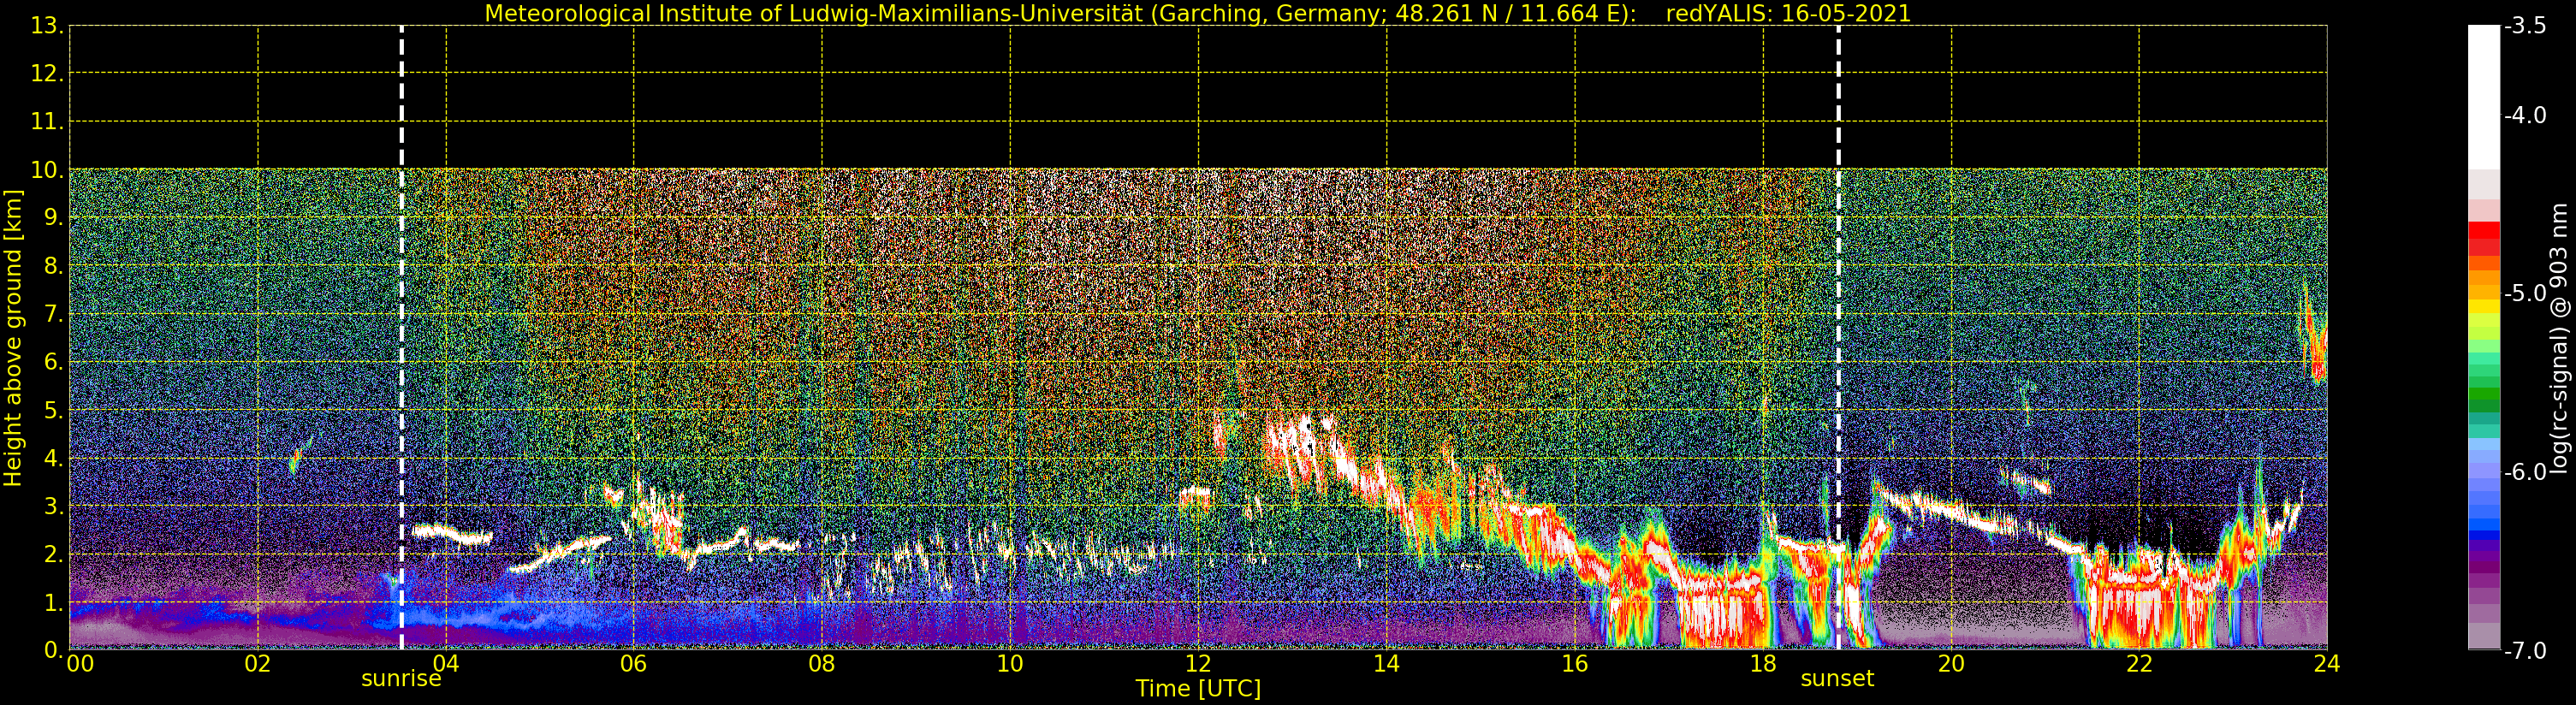Click the height axis tick "9."
The image size is (2576, 705).
tap(53, 219)
